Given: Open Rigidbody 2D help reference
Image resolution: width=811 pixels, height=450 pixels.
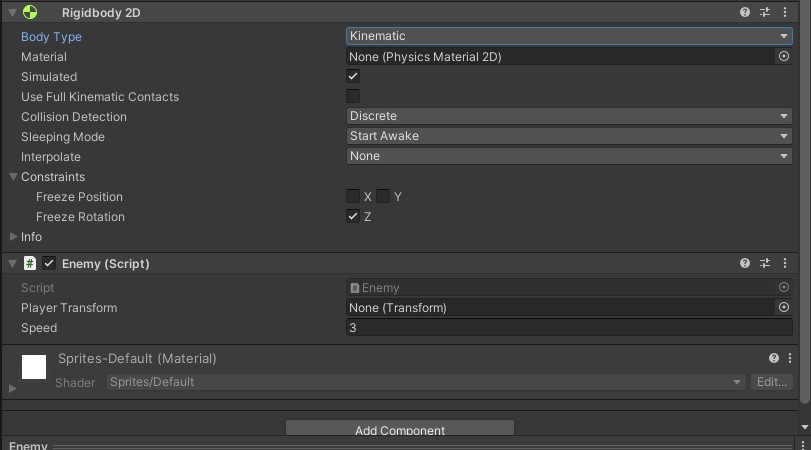Looking at the screenshot, I should [745, 12].
